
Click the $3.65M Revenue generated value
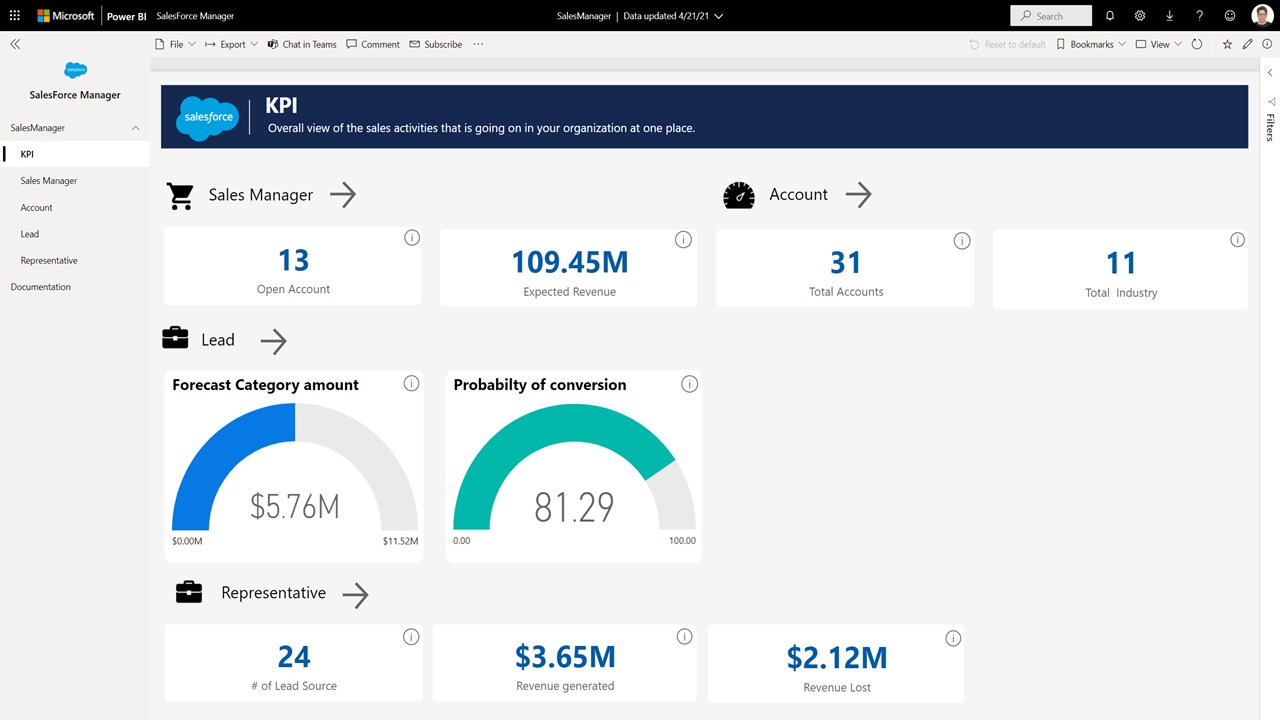(x=565, y=657)
